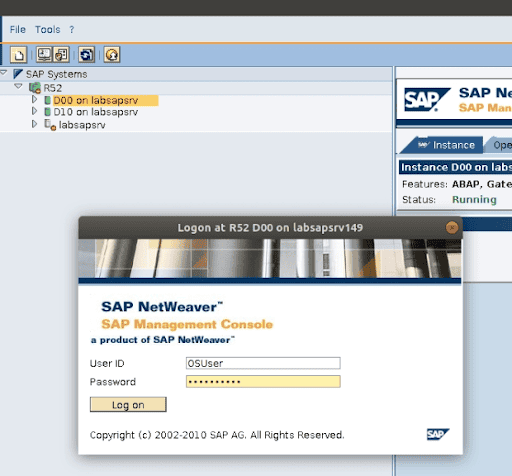Screen dimensions: 512x476
Task: Expand the labsapsrv host node
Action: pyautogui.click(x=34, y=124)
